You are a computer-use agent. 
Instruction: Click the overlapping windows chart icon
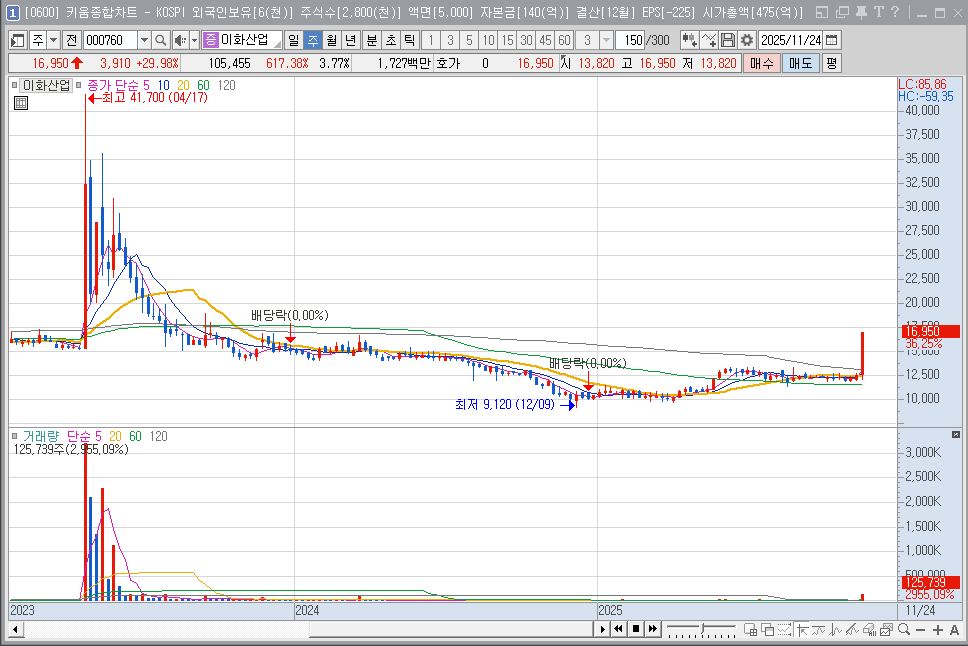tap(767, 630)
